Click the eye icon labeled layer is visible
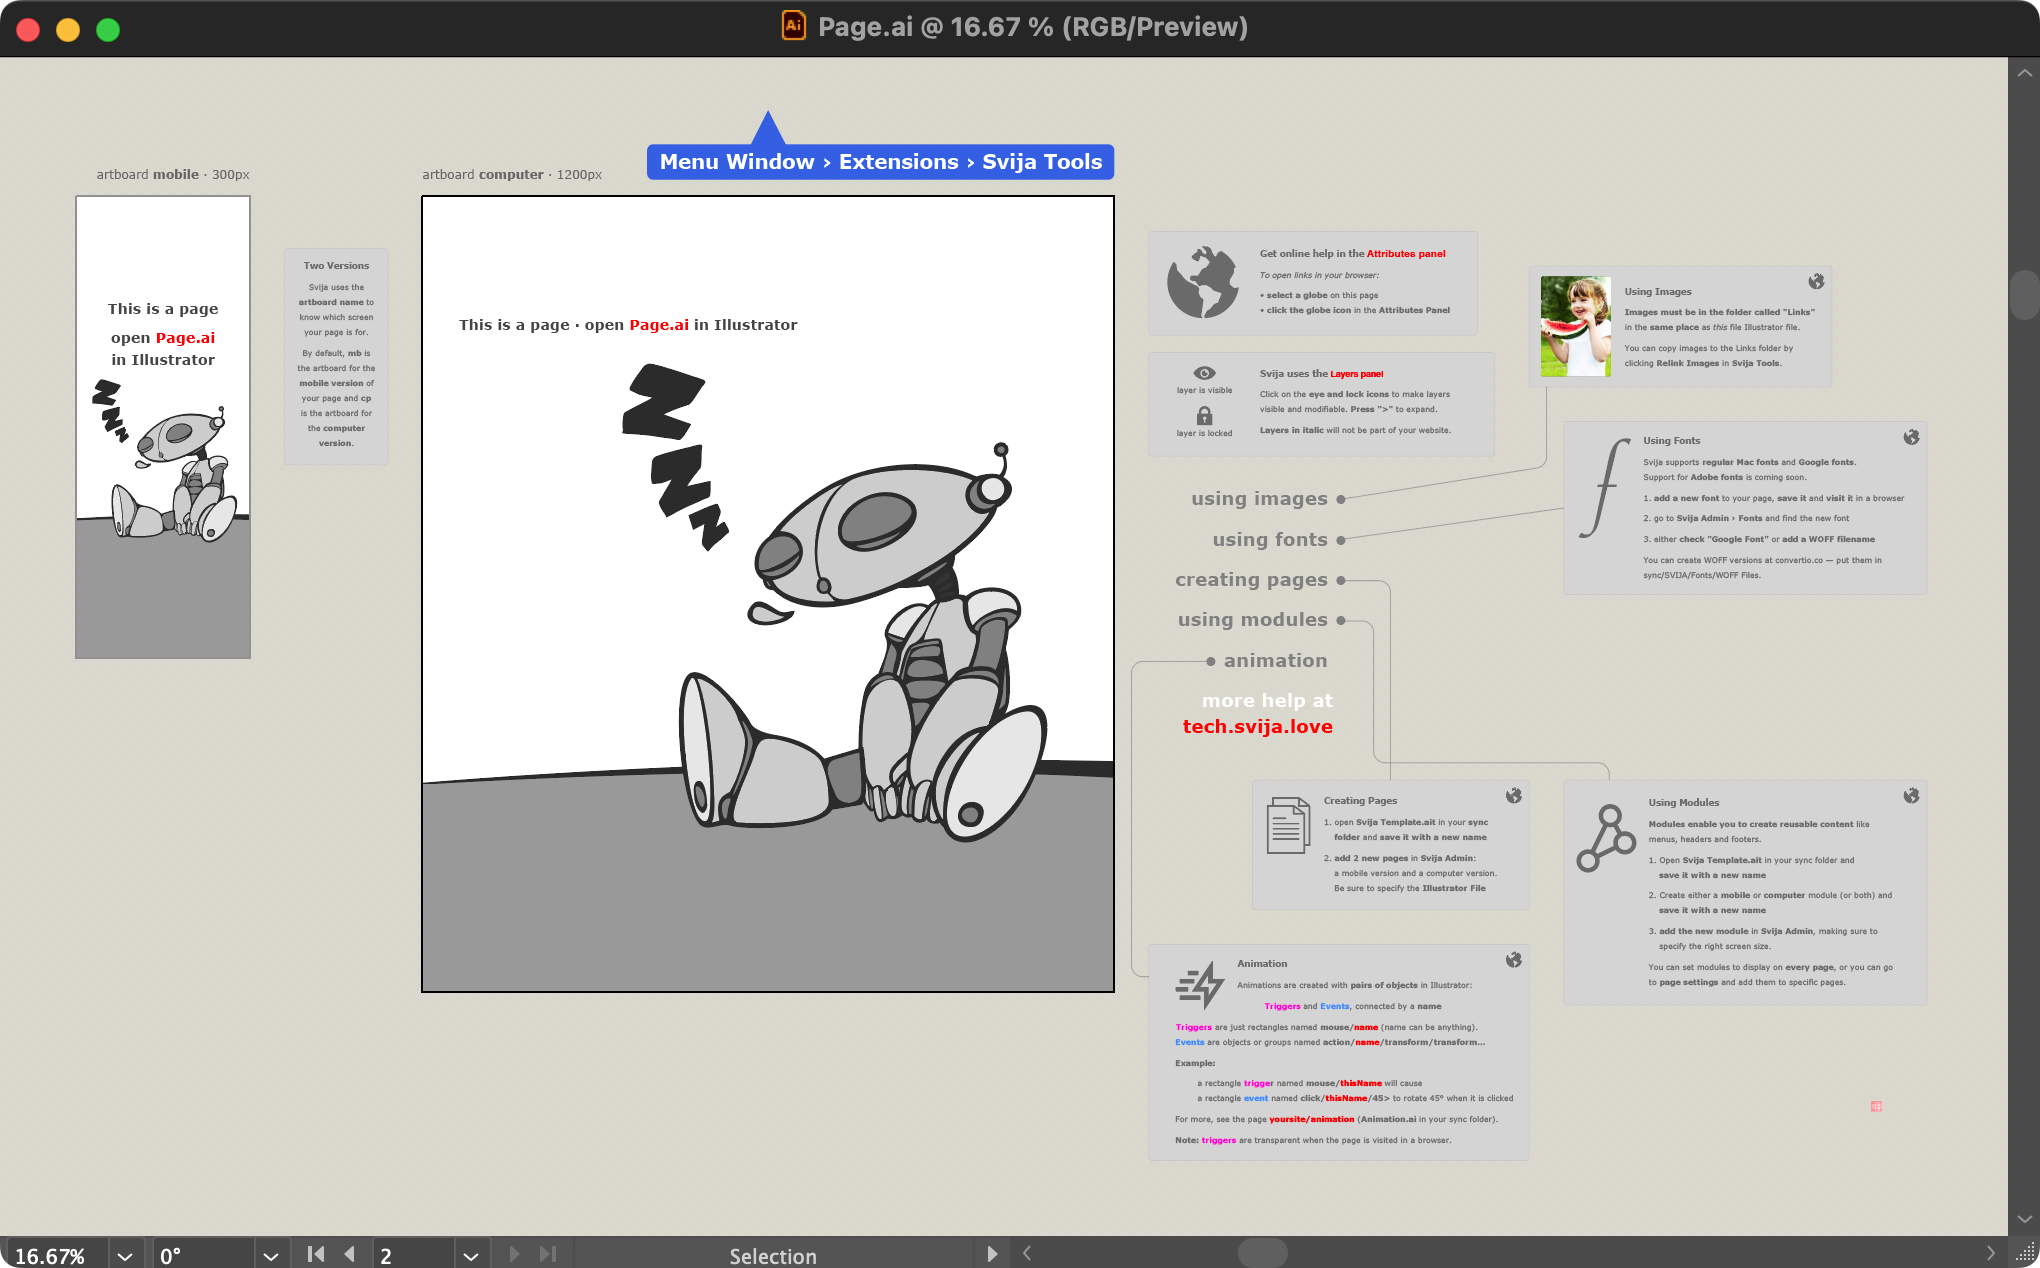The height and width of the screenshot is (1268, 2040). point(1204,373)
